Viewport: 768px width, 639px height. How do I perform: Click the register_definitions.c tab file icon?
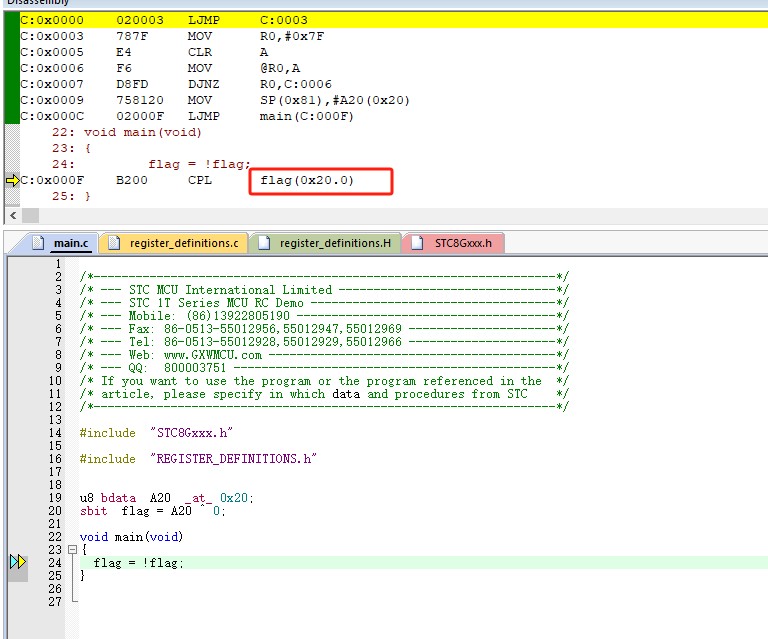click(x=114, y=243)
